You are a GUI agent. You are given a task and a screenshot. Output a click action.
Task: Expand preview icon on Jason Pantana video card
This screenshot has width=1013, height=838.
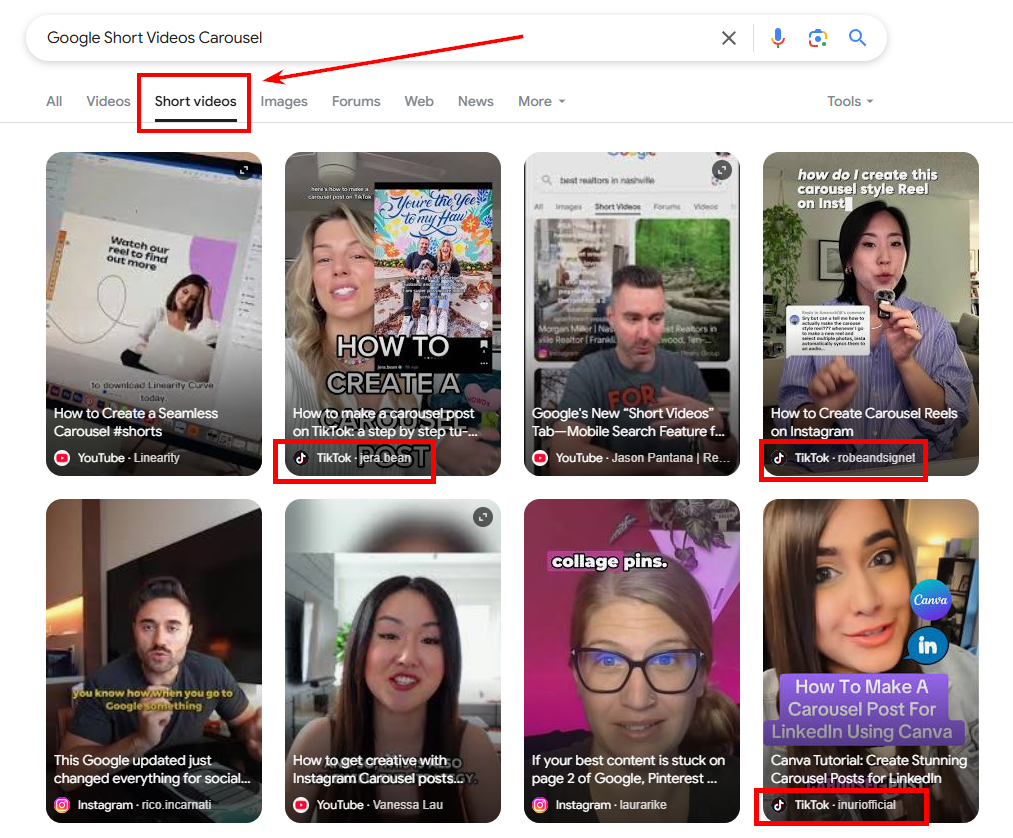(722, 170)
